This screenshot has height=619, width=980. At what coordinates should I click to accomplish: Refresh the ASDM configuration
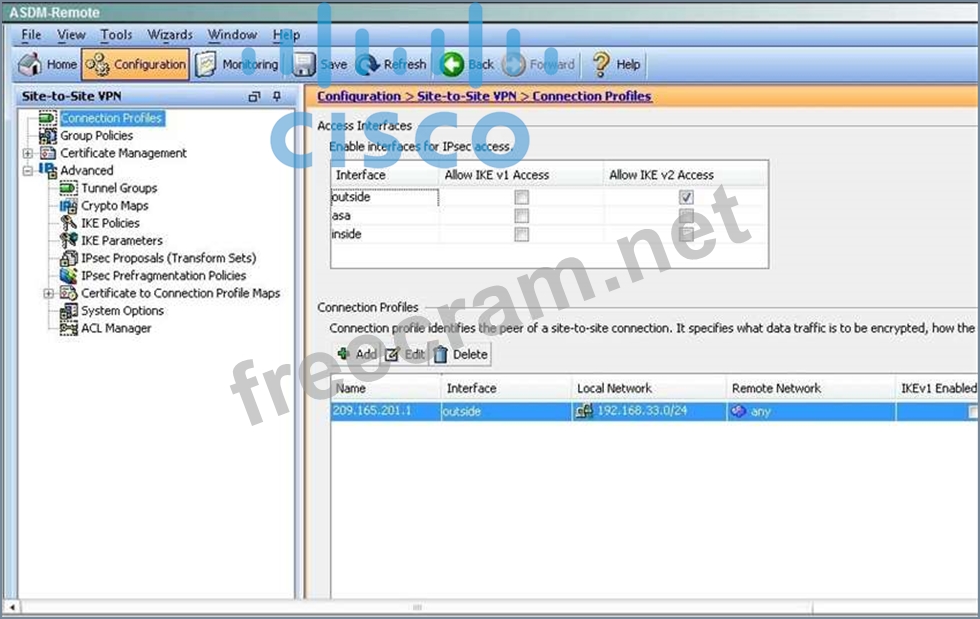(x=392, y=65)
